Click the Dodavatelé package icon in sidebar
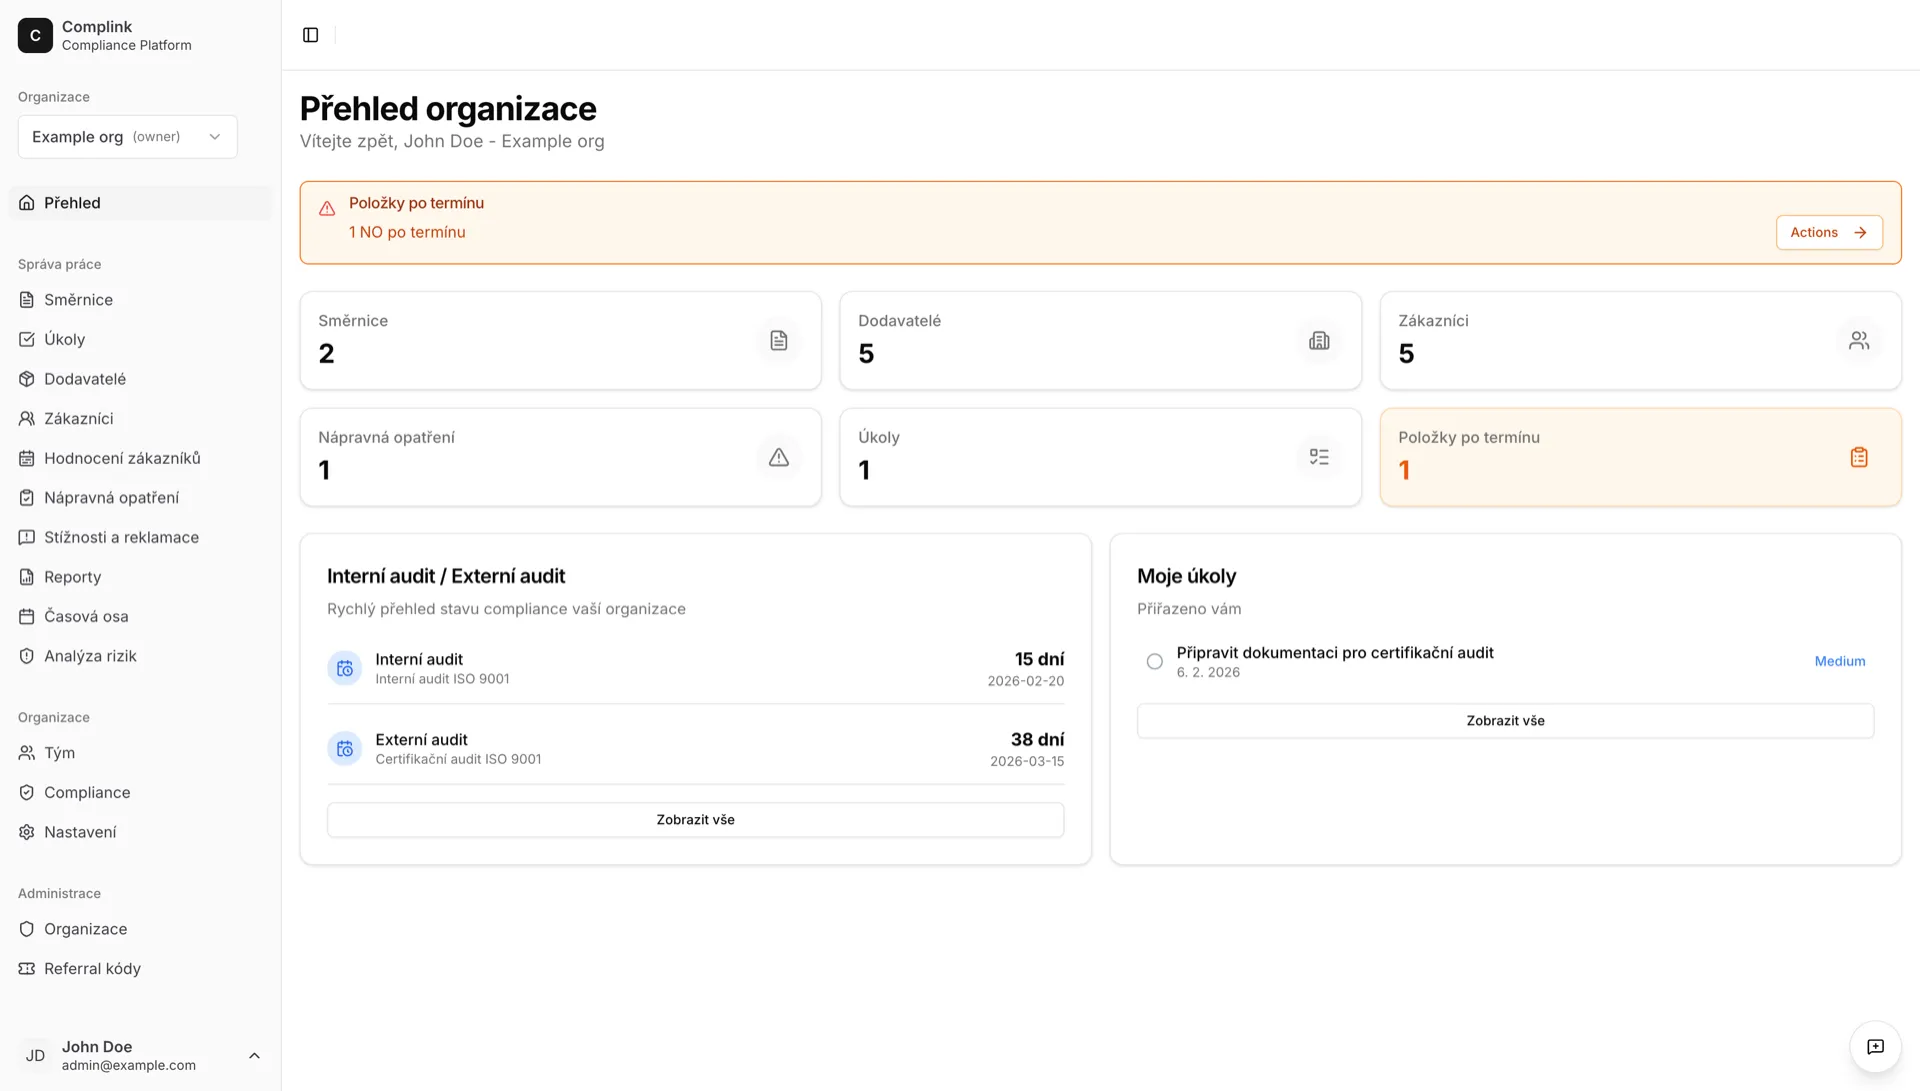The width and height of the screenshot is (1920, 1091). click(26, 378)
